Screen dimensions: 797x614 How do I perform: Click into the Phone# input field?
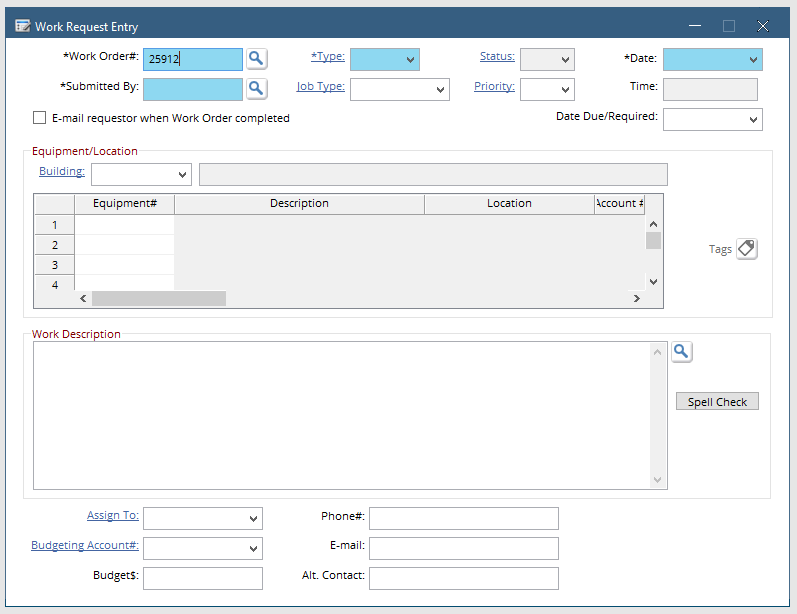coord(464,518)
